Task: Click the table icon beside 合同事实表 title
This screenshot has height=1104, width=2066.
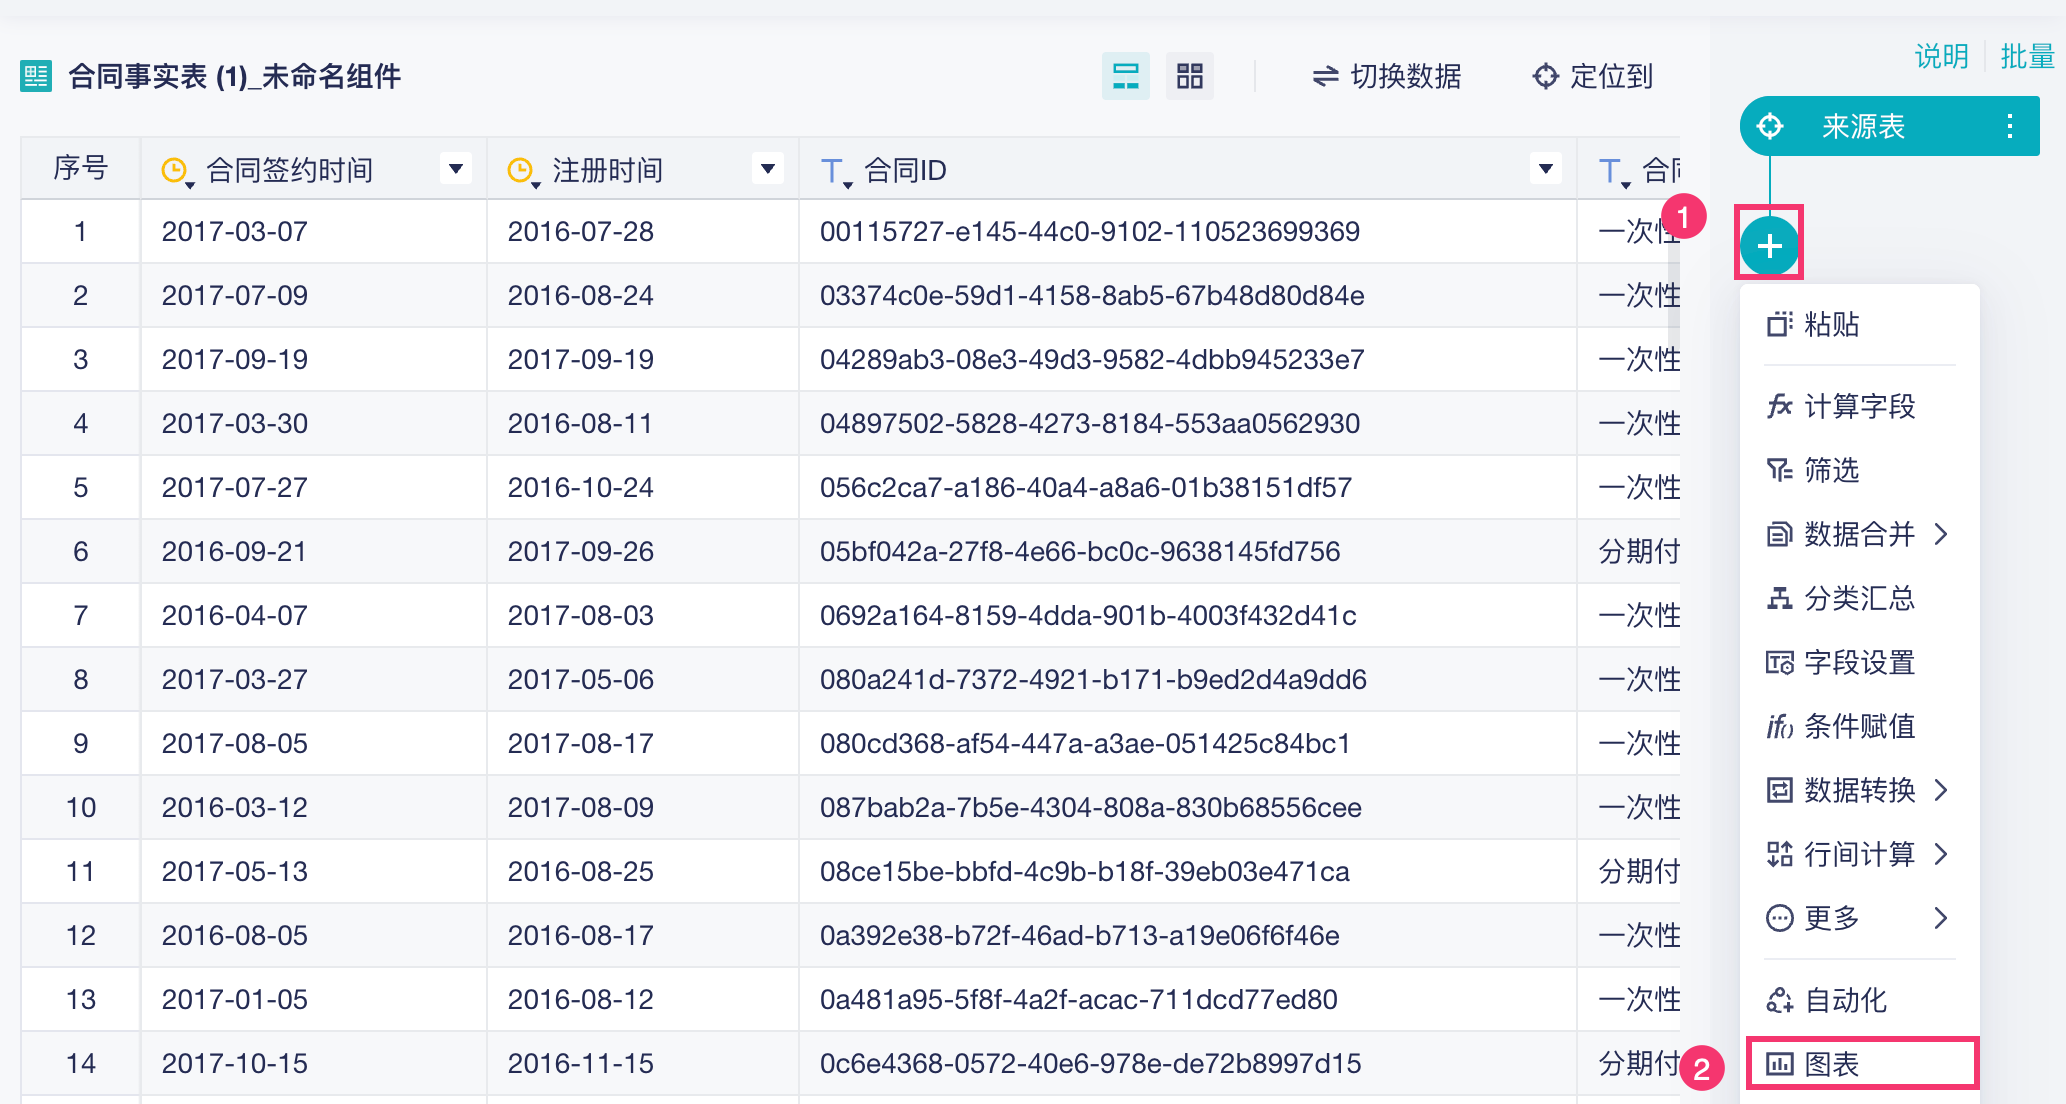Action: [x=36, y=76]
